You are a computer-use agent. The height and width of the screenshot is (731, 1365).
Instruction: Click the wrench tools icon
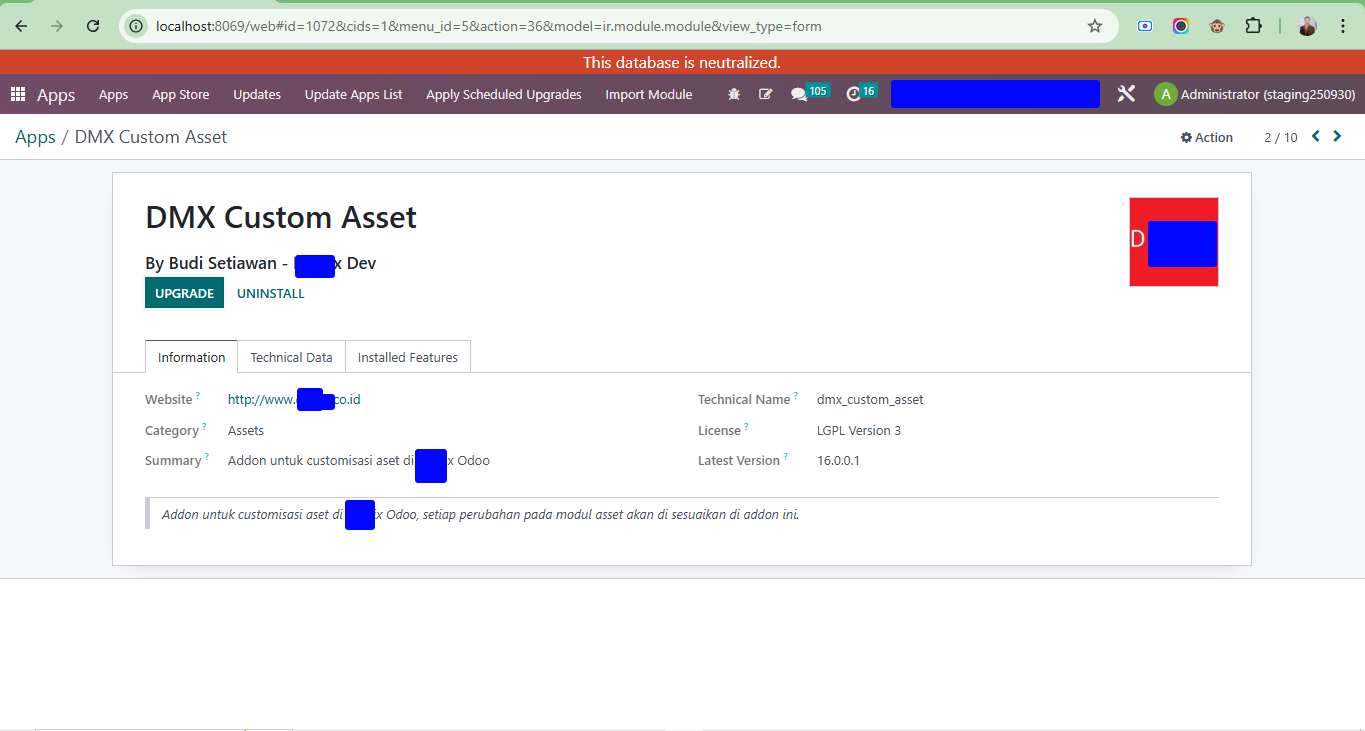click(x=1126, y=94)
